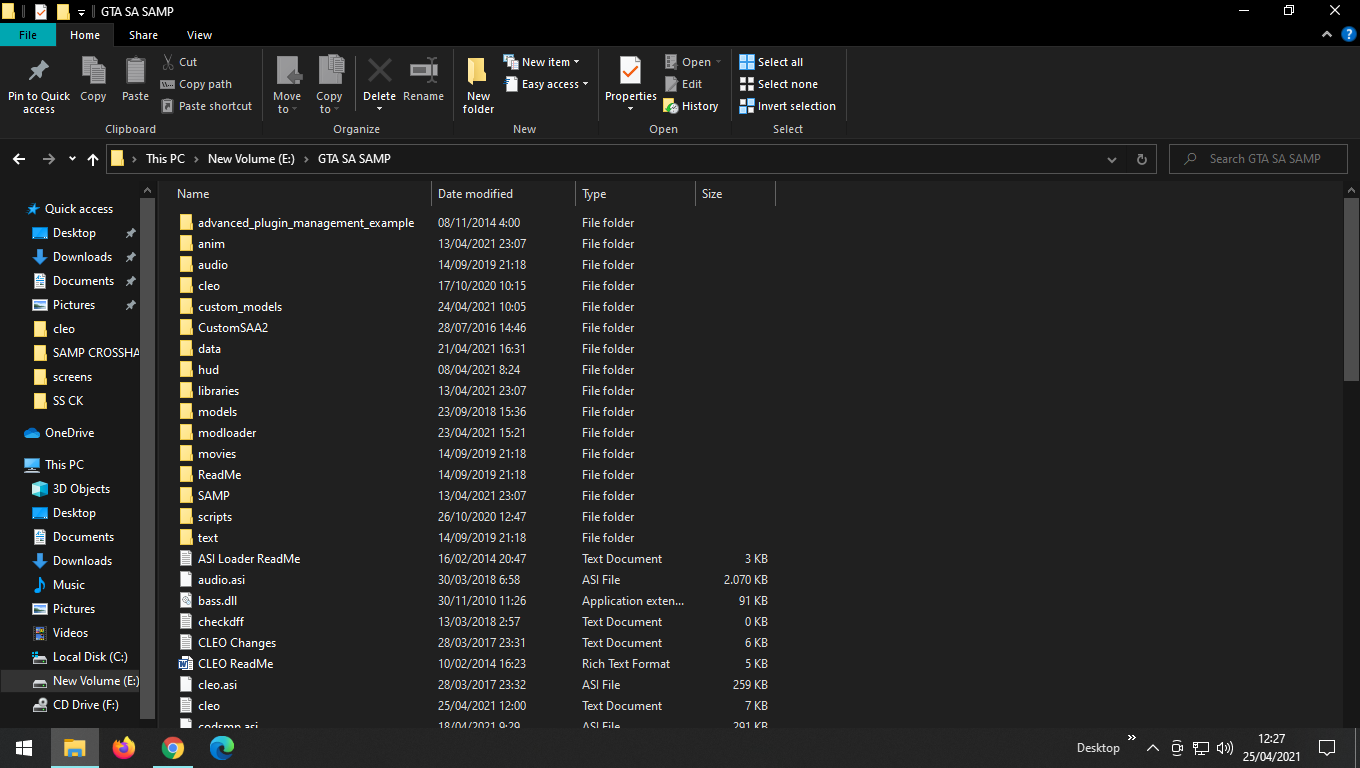The height and width of the screenshot is (768, 1360).
Task: Click Select all in ribbon
Action: (x=771, y=62)
